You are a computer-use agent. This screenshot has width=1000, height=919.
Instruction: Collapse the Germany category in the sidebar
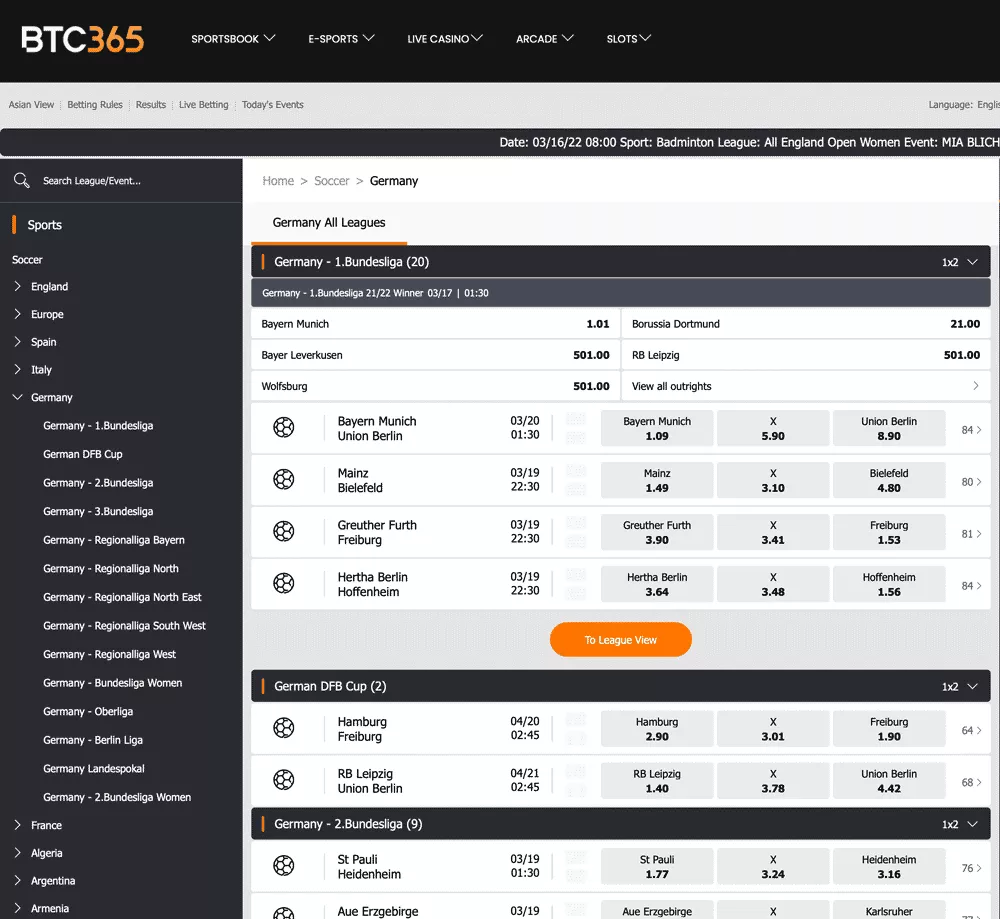click(18, 398)
